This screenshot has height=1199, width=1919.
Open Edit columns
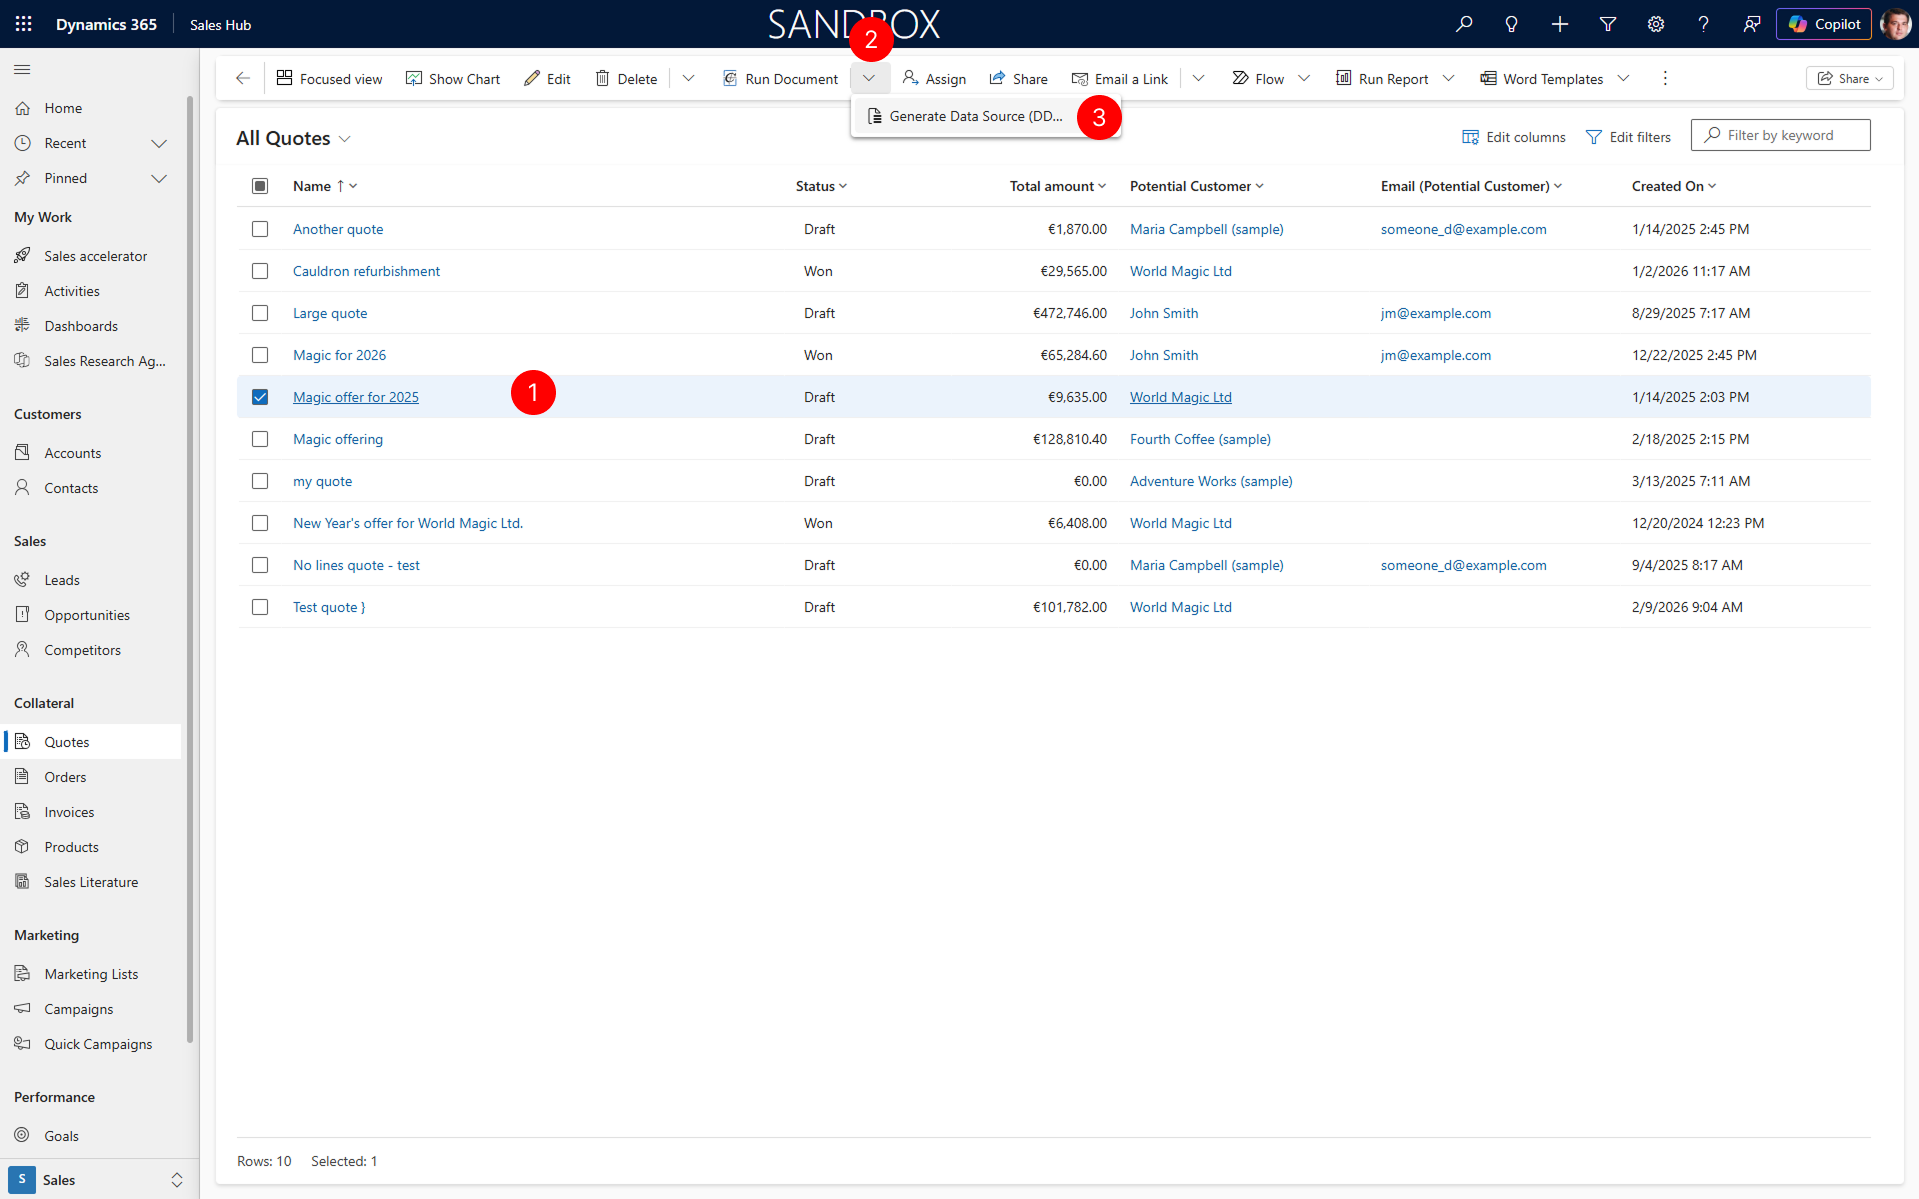(1514, 137)
